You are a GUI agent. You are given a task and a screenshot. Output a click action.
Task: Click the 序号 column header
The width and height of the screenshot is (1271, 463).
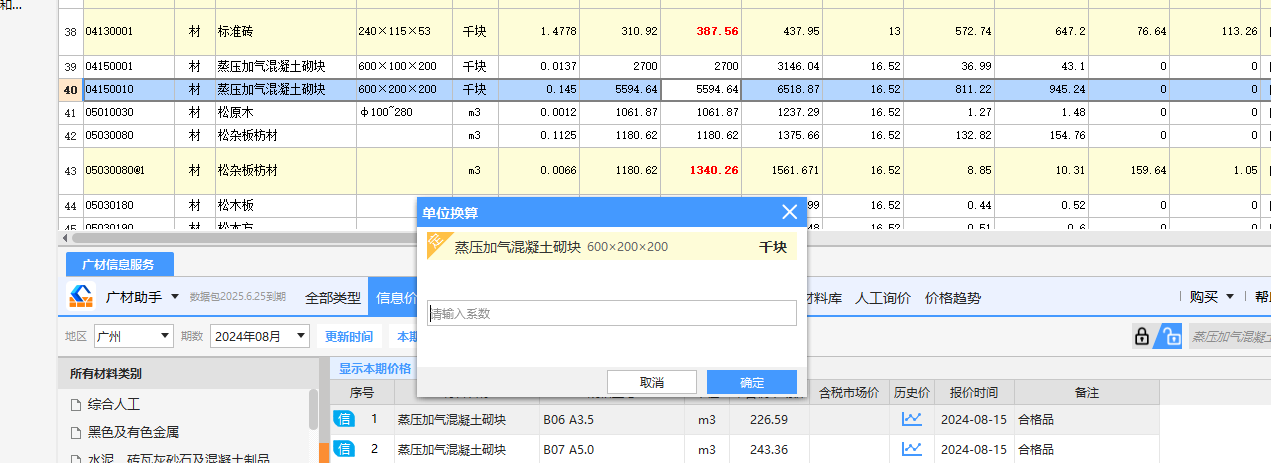pos(362,392)
